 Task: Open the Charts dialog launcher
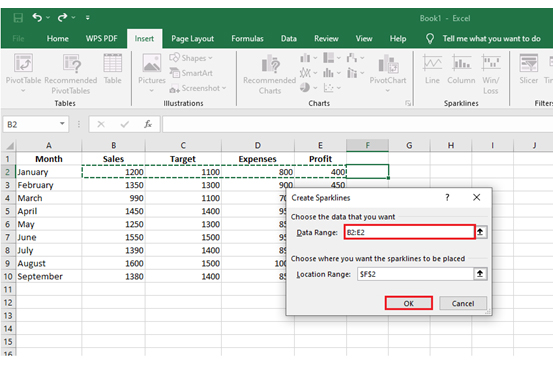tap(408, 103)
